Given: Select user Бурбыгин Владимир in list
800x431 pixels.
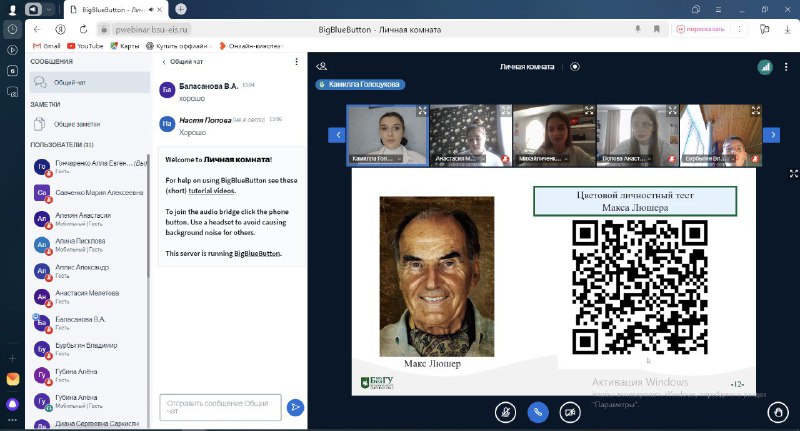Looking at the screenshot, I should [x=89, y=349].
